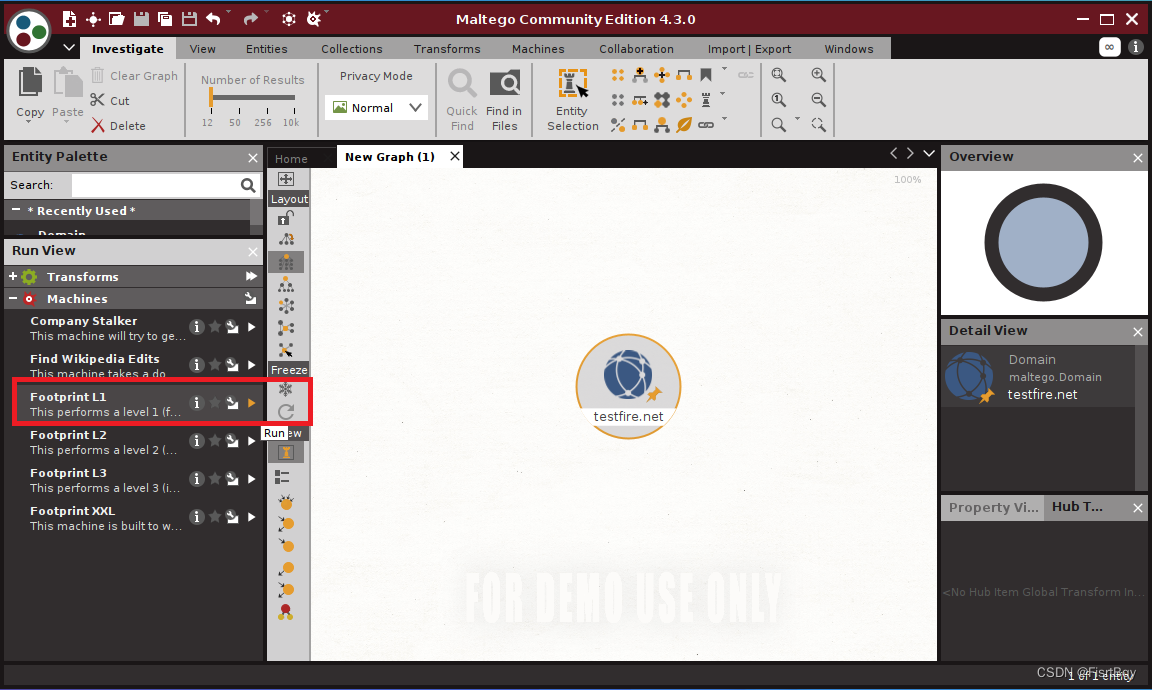
Task: Open dropdown arrow beside bookmark icon
Action: [x=724, y=70]
